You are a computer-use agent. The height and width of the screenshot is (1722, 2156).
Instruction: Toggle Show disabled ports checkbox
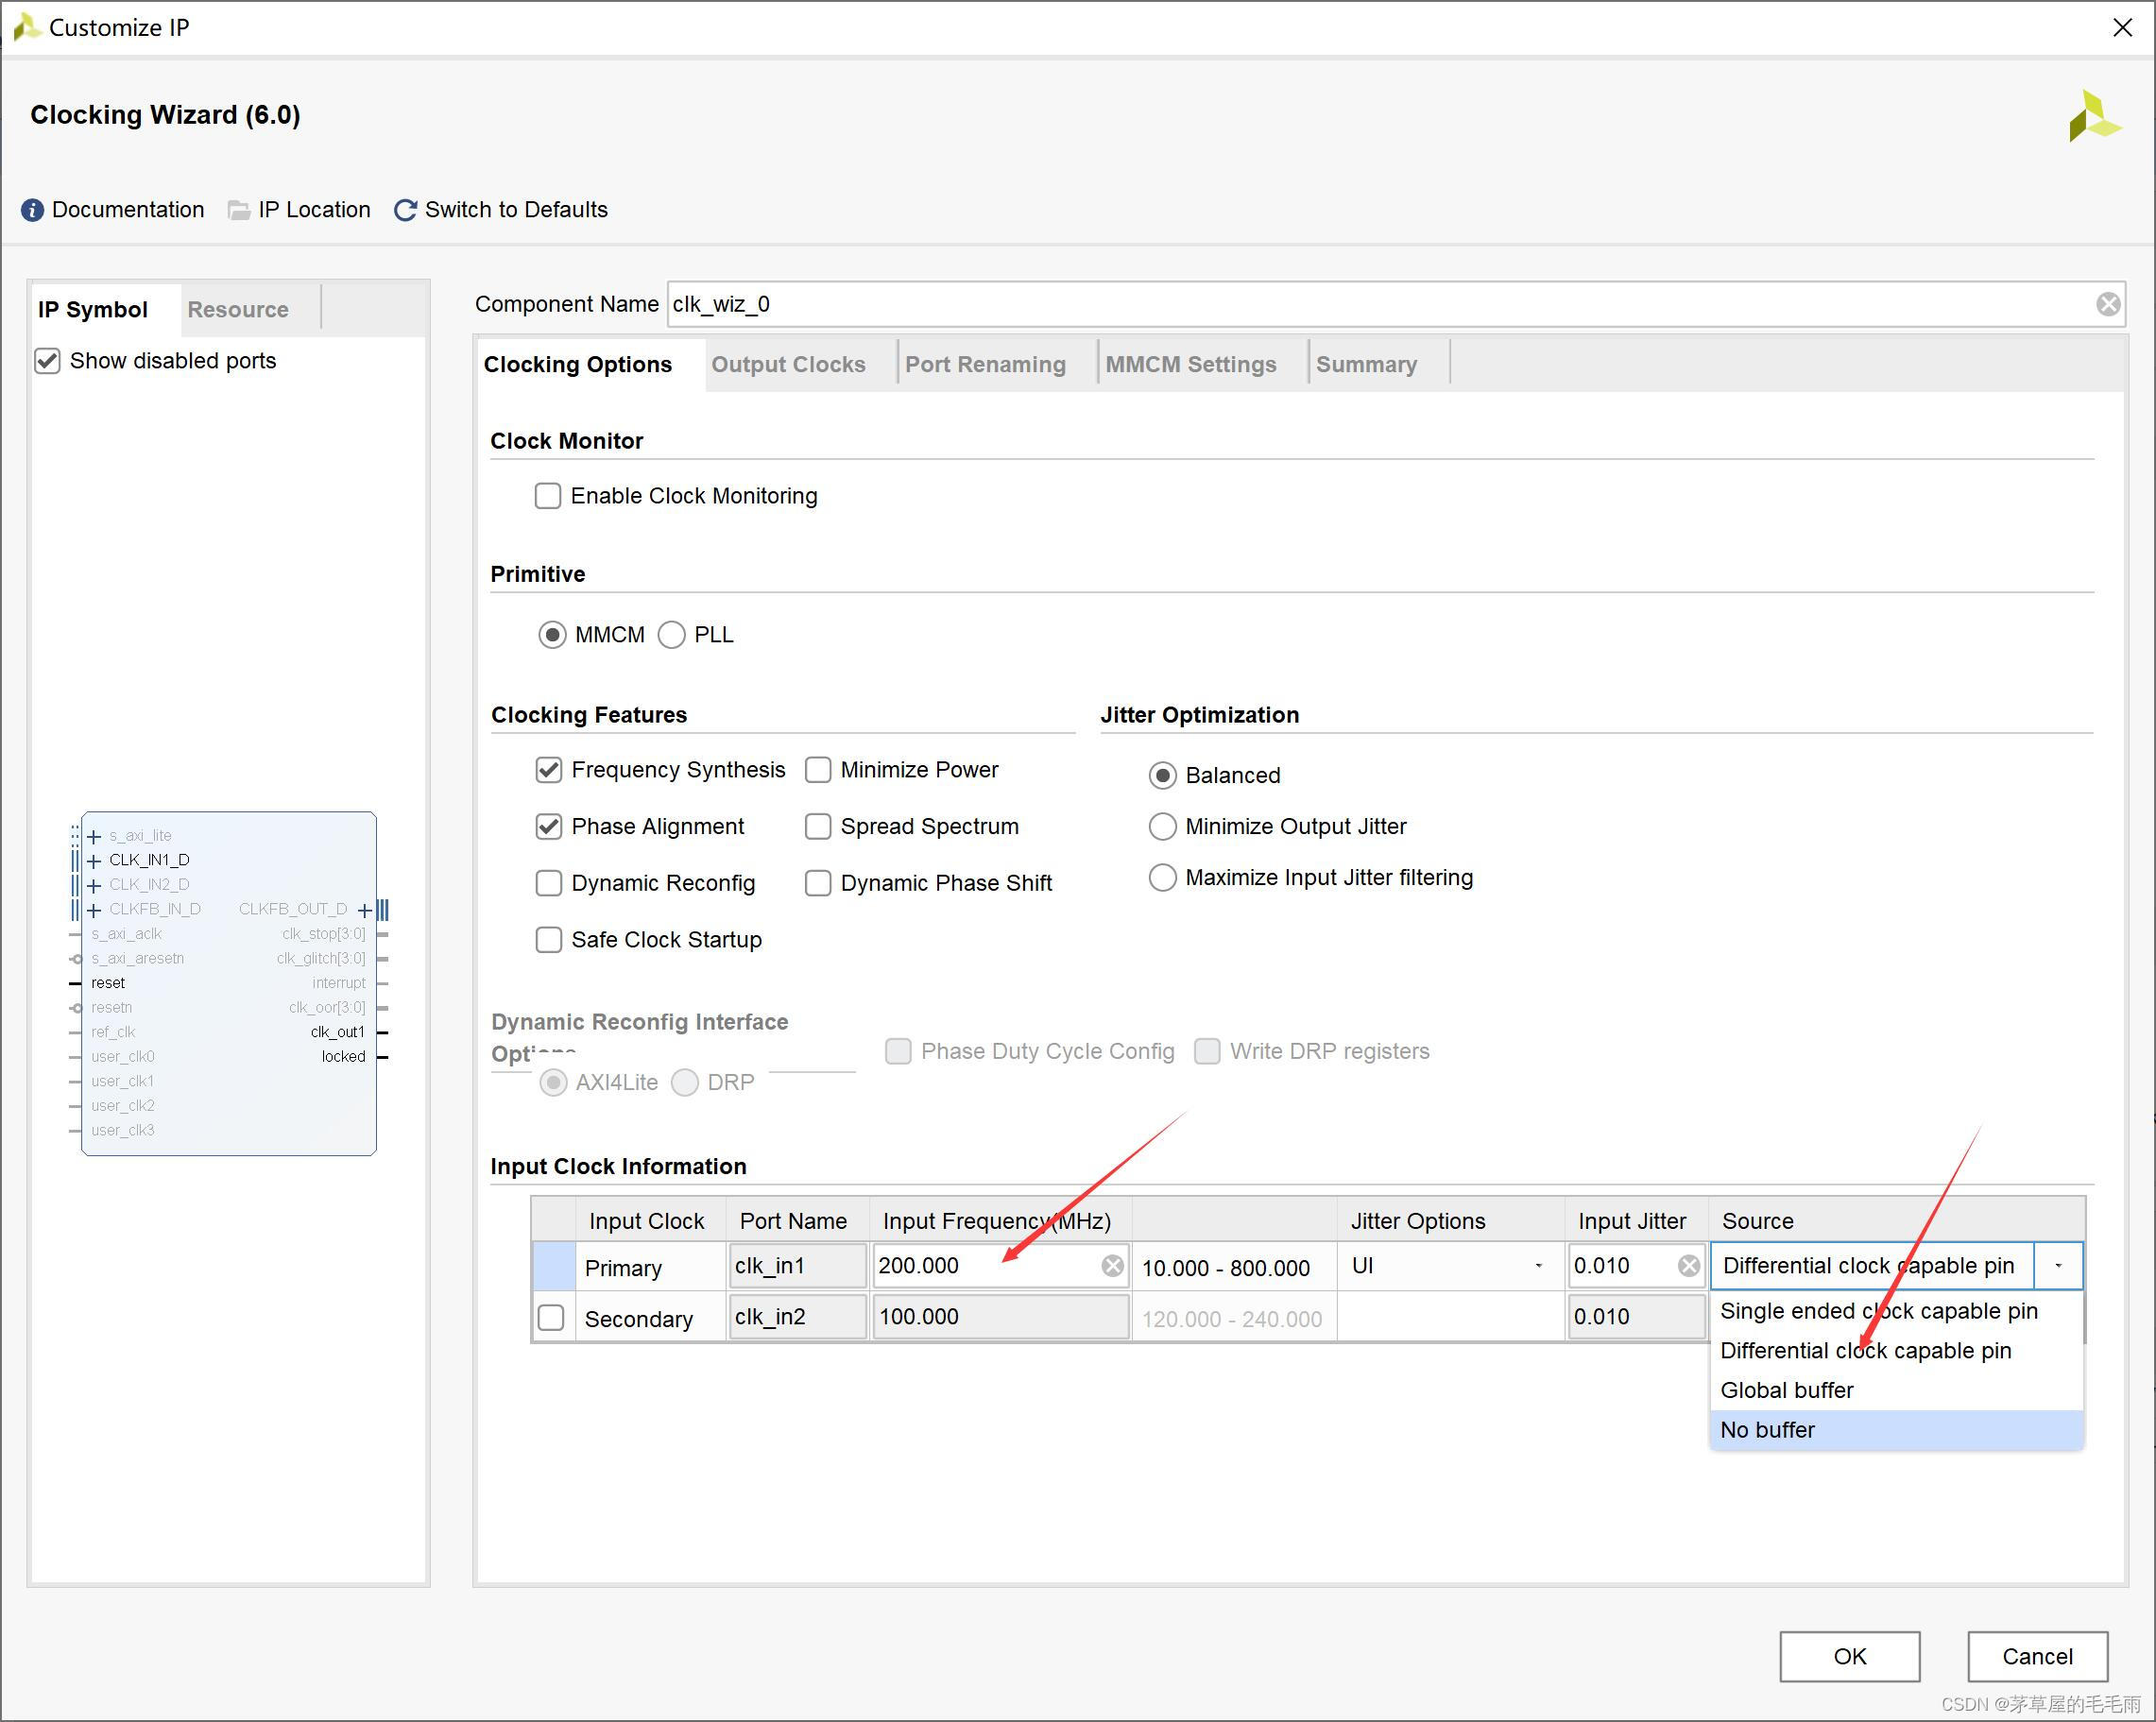pos(48,361)
